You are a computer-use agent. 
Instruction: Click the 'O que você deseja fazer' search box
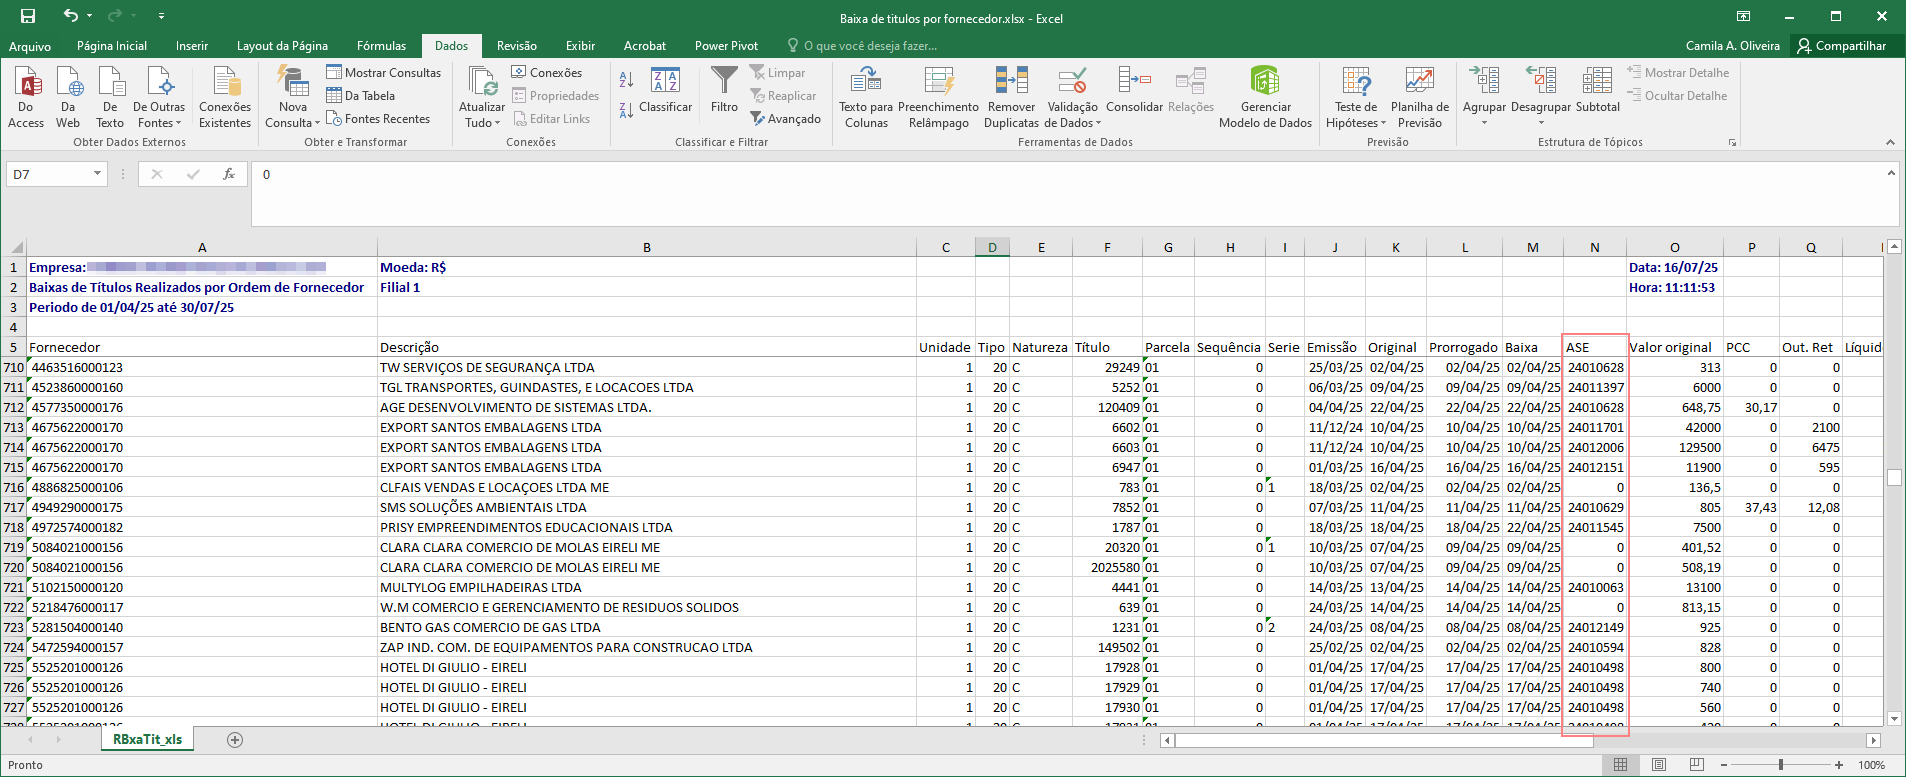[x=862, y=46]
